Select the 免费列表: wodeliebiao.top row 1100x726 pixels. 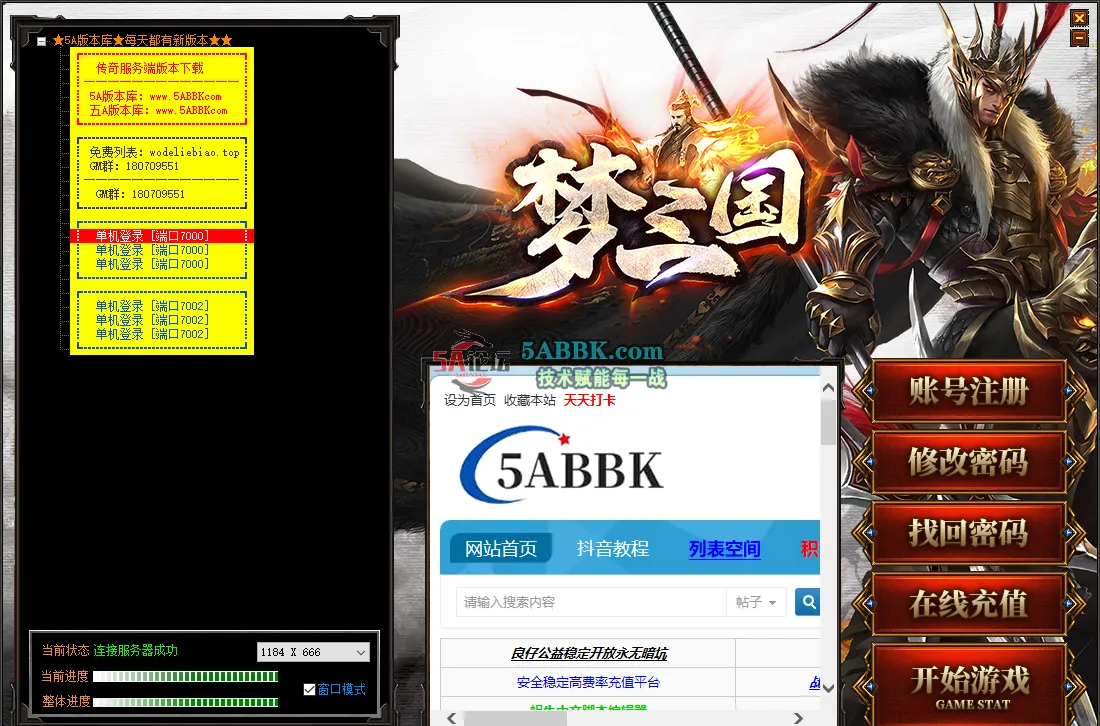(164, 152)
